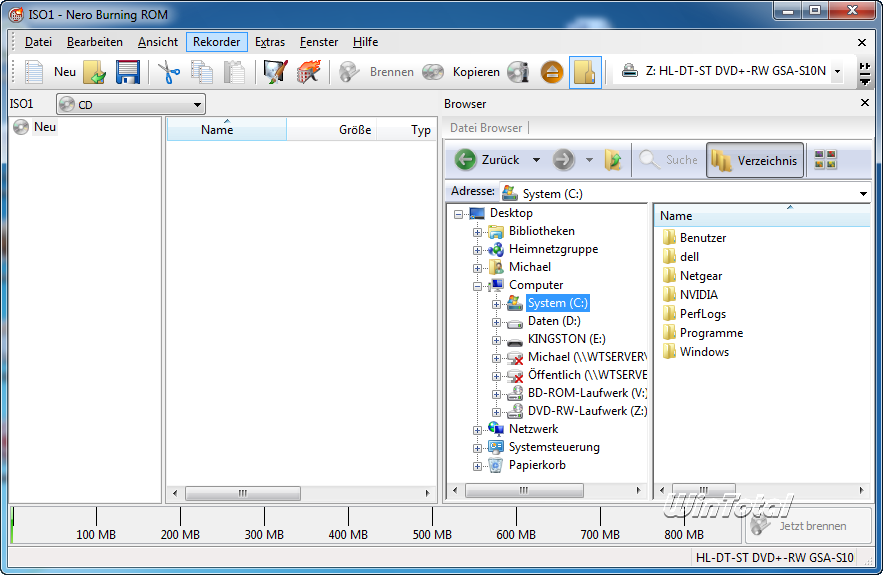883x575 pixels.
Task: Select the NVIDIA folder
Action: tap(699, 295)
